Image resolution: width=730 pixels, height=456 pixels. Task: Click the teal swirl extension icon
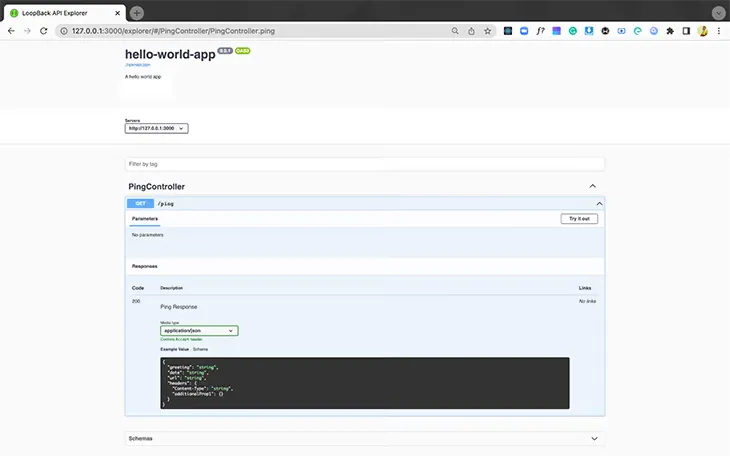[637, 31]
